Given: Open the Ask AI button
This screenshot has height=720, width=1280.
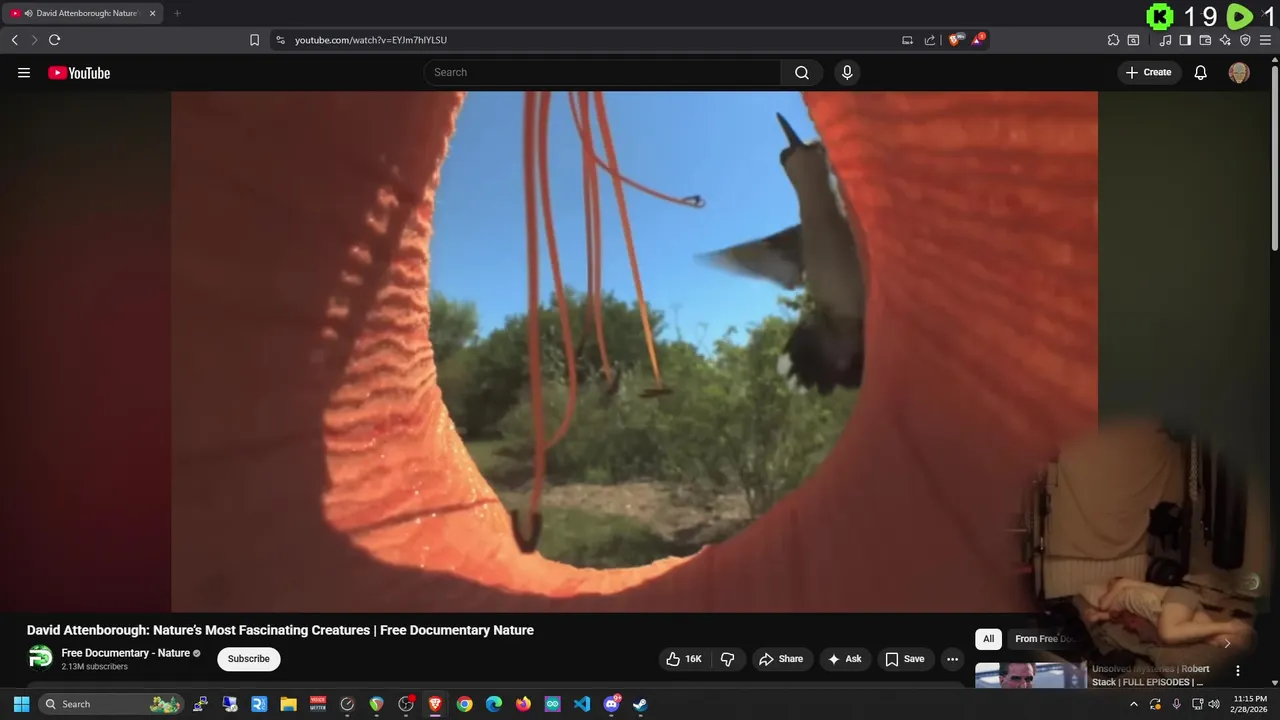Looking at the screenshot, I should tap(845, 659).
